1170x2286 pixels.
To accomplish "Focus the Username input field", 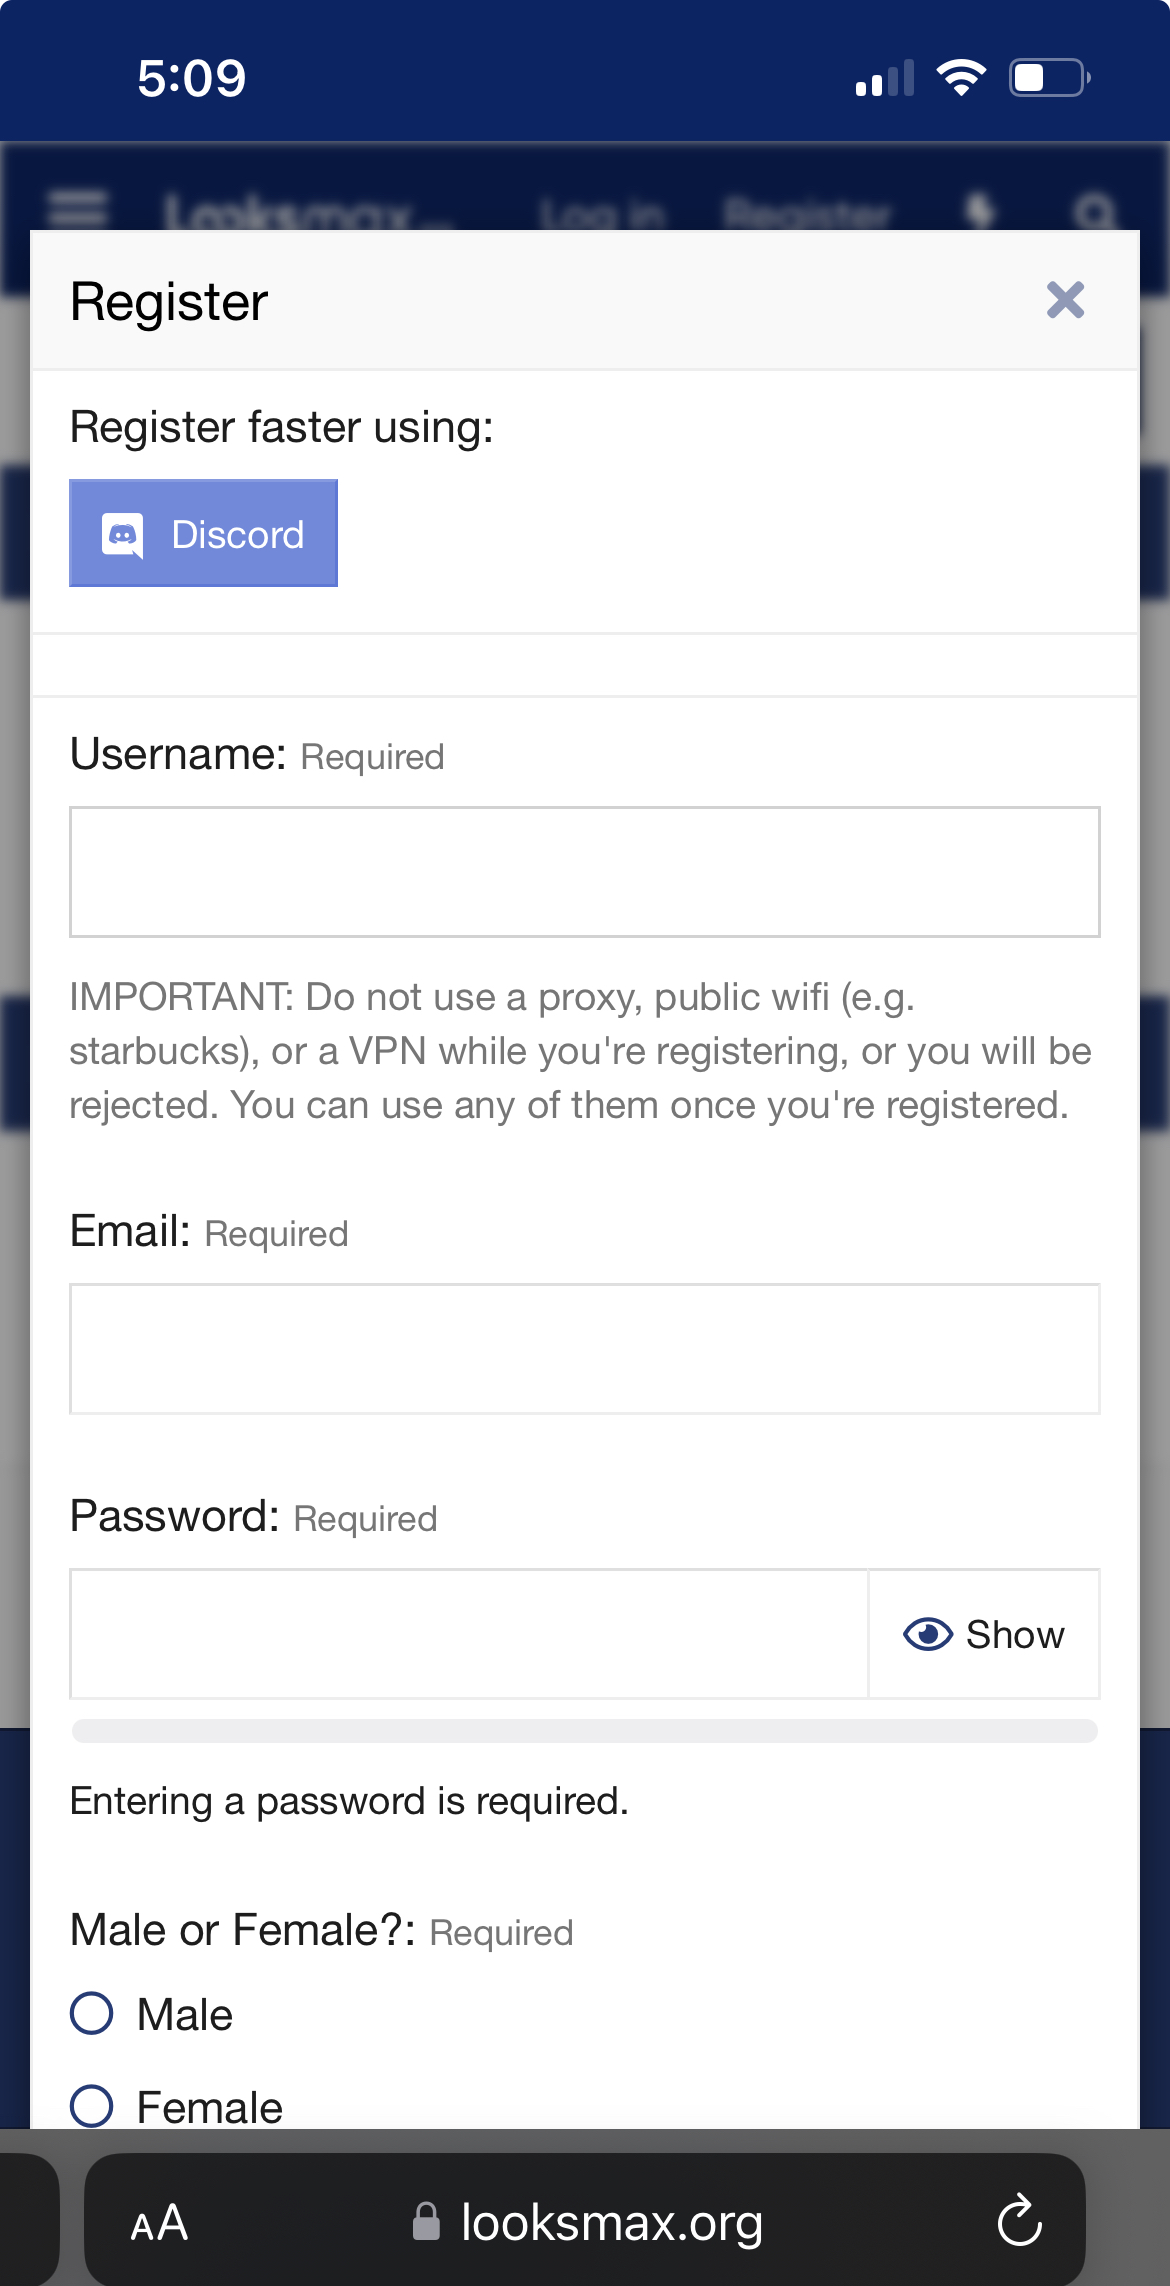I will tap(585, 872).
